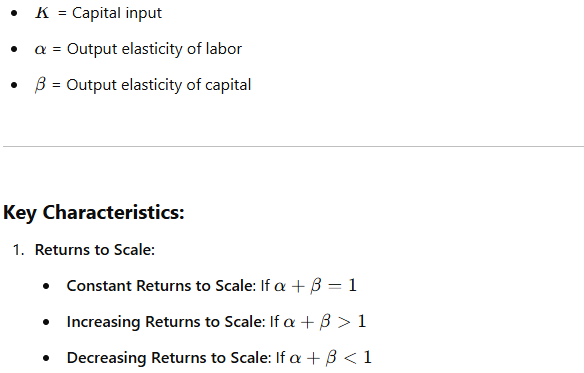The width and height of the screenshot is (584, 373).
Task: Click the horizontal divider line
Action: point(293,146)
